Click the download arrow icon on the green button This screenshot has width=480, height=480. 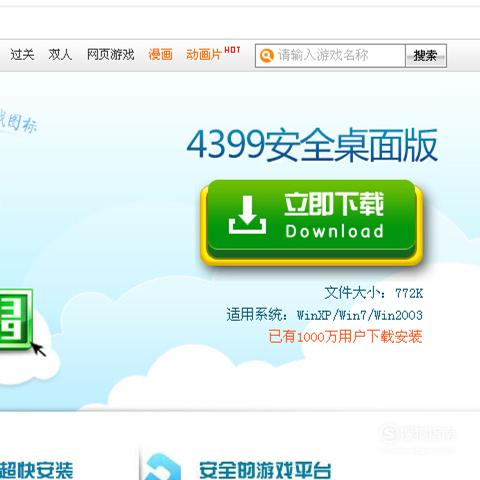point(247,215)
